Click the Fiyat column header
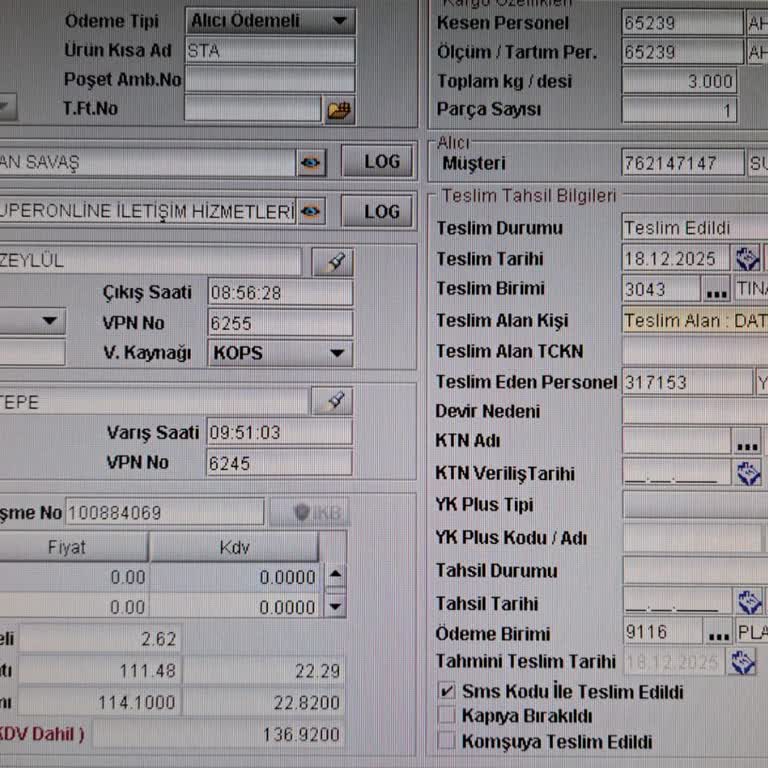 (x=72, y=547)
